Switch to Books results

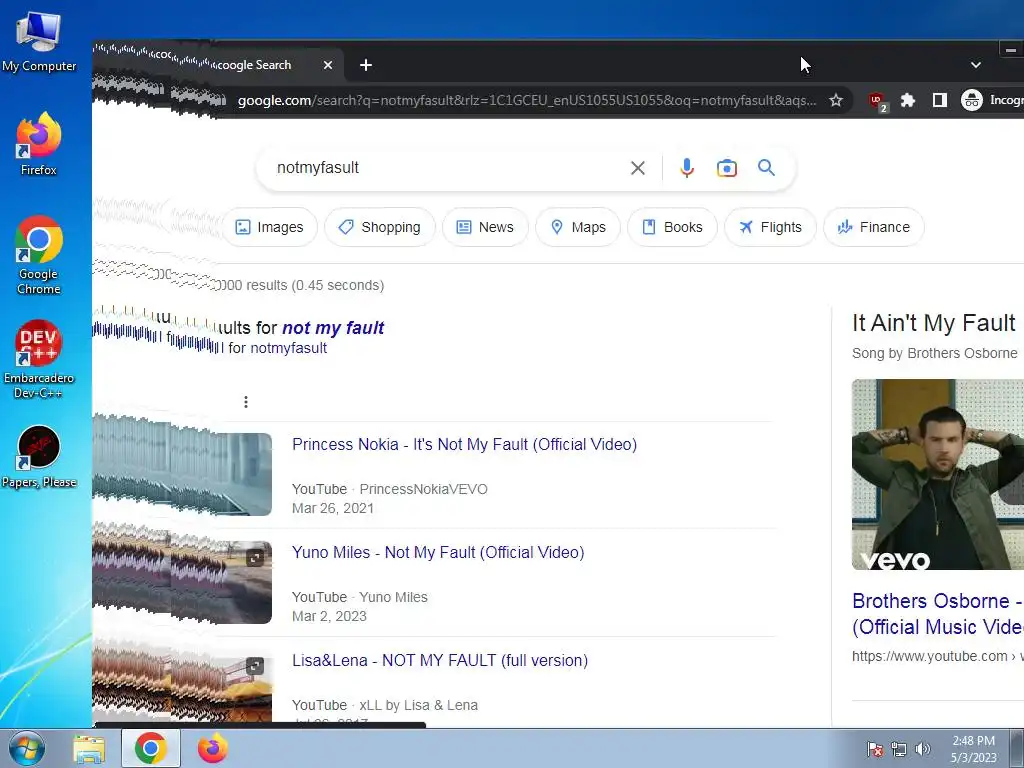(672, 227)
